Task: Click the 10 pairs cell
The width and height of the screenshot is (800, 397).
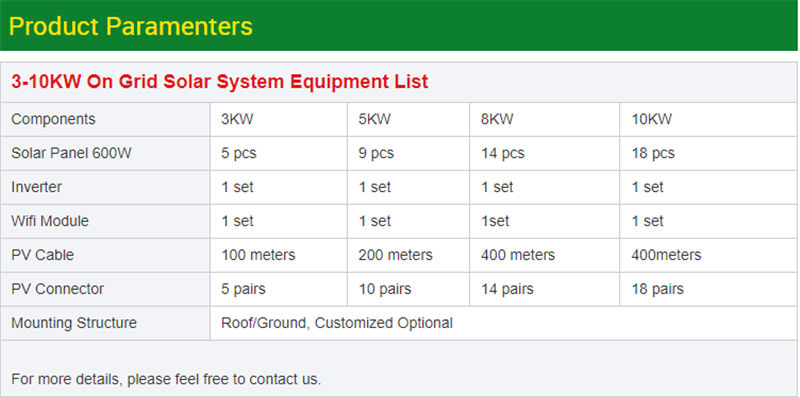Action: tap(408, 289)
